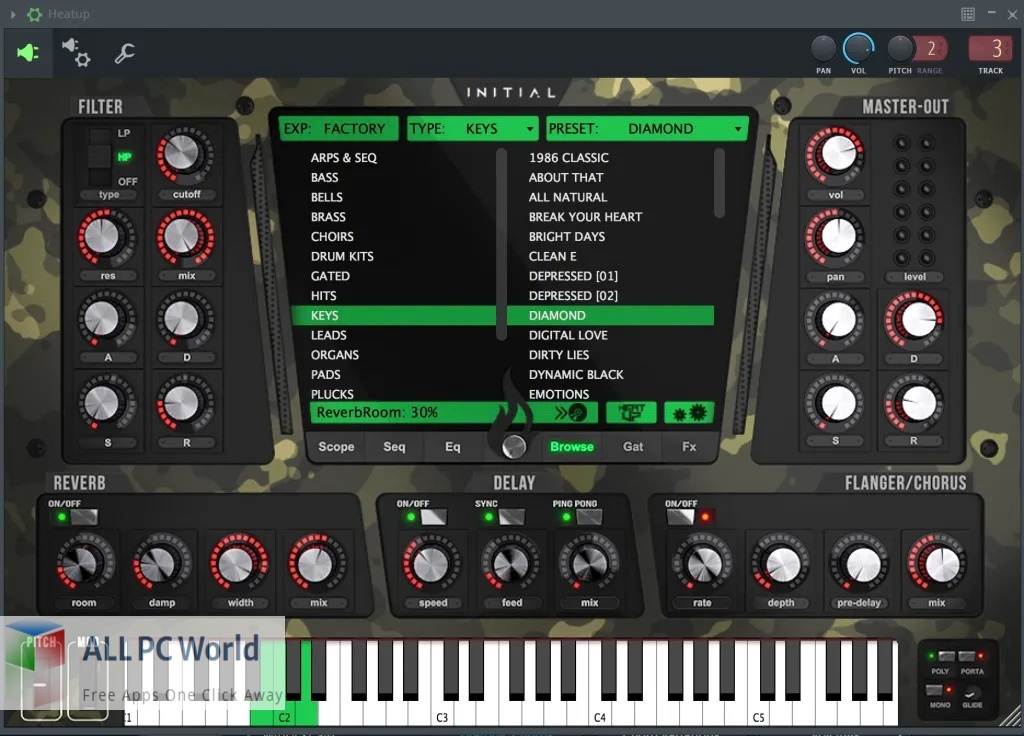The image size is (1024, 736).
Task: Switch to the Fx tab
Action: [689, 447]
